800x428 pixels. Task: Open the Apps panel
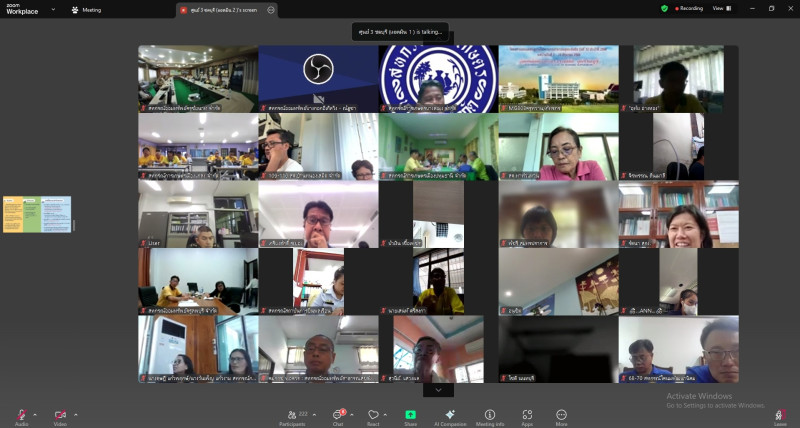pyautogui.click(x=527, y=417)
